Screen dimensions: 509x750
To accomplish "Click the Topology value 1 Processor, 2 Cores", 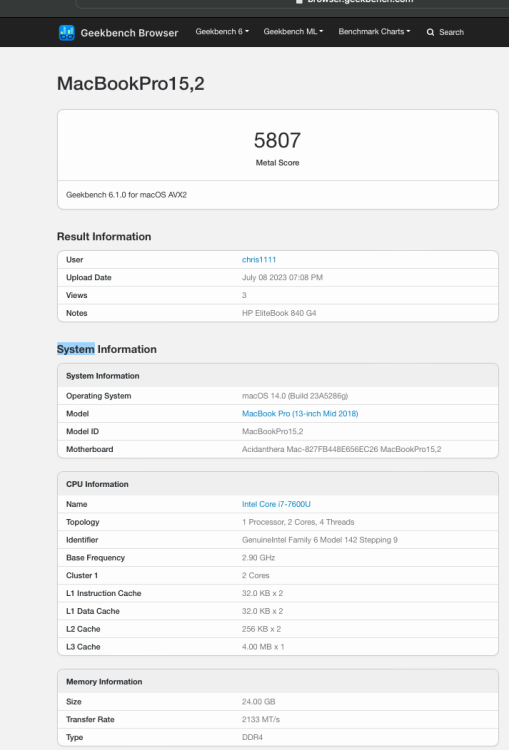I will (298, 522).
